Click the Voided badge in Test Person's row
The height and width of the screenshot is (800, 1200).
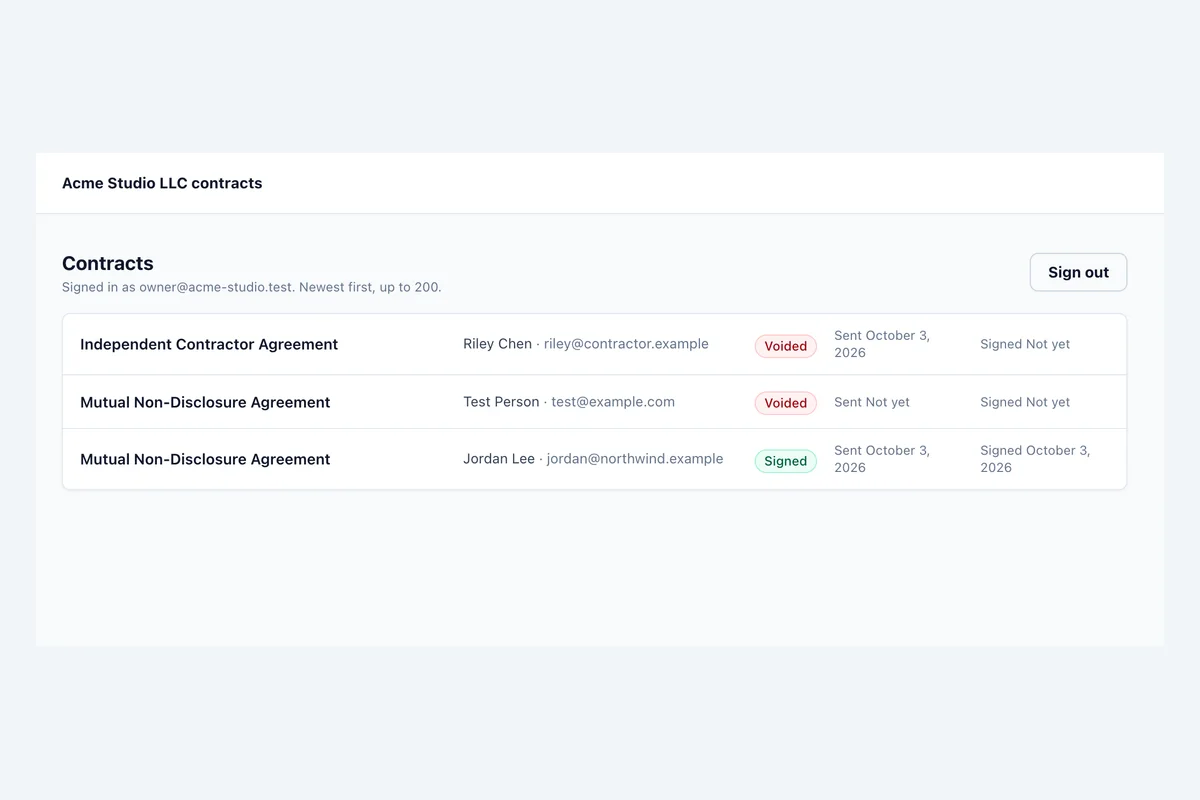(x=785, y=403)
